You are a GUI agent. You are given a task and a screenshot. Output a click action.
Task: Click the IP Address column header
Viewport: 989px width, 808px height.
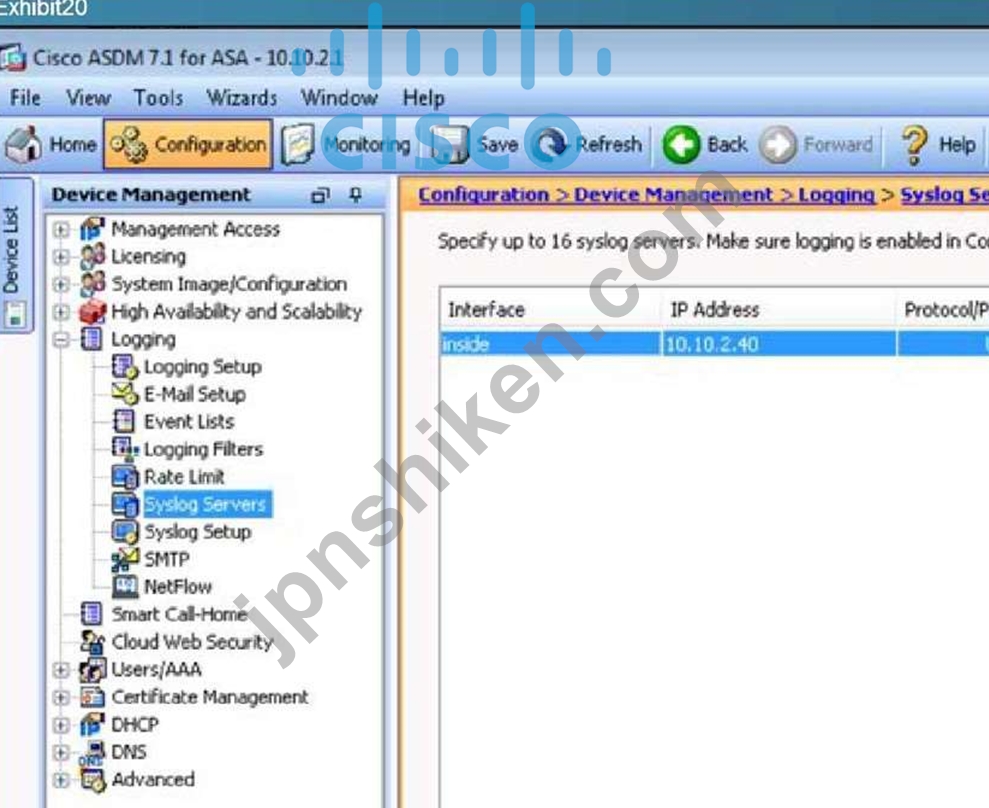(779, 310)
